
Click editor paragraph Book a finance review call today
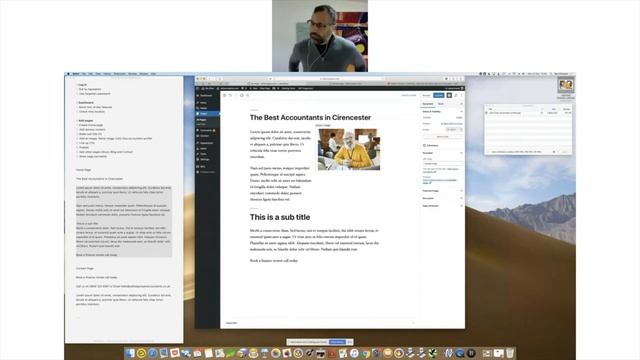(274, 260)
